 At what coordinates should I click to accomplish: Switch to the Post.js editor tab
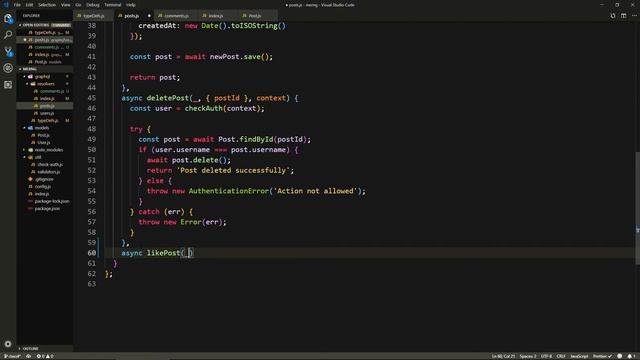[x=255, y=16]
